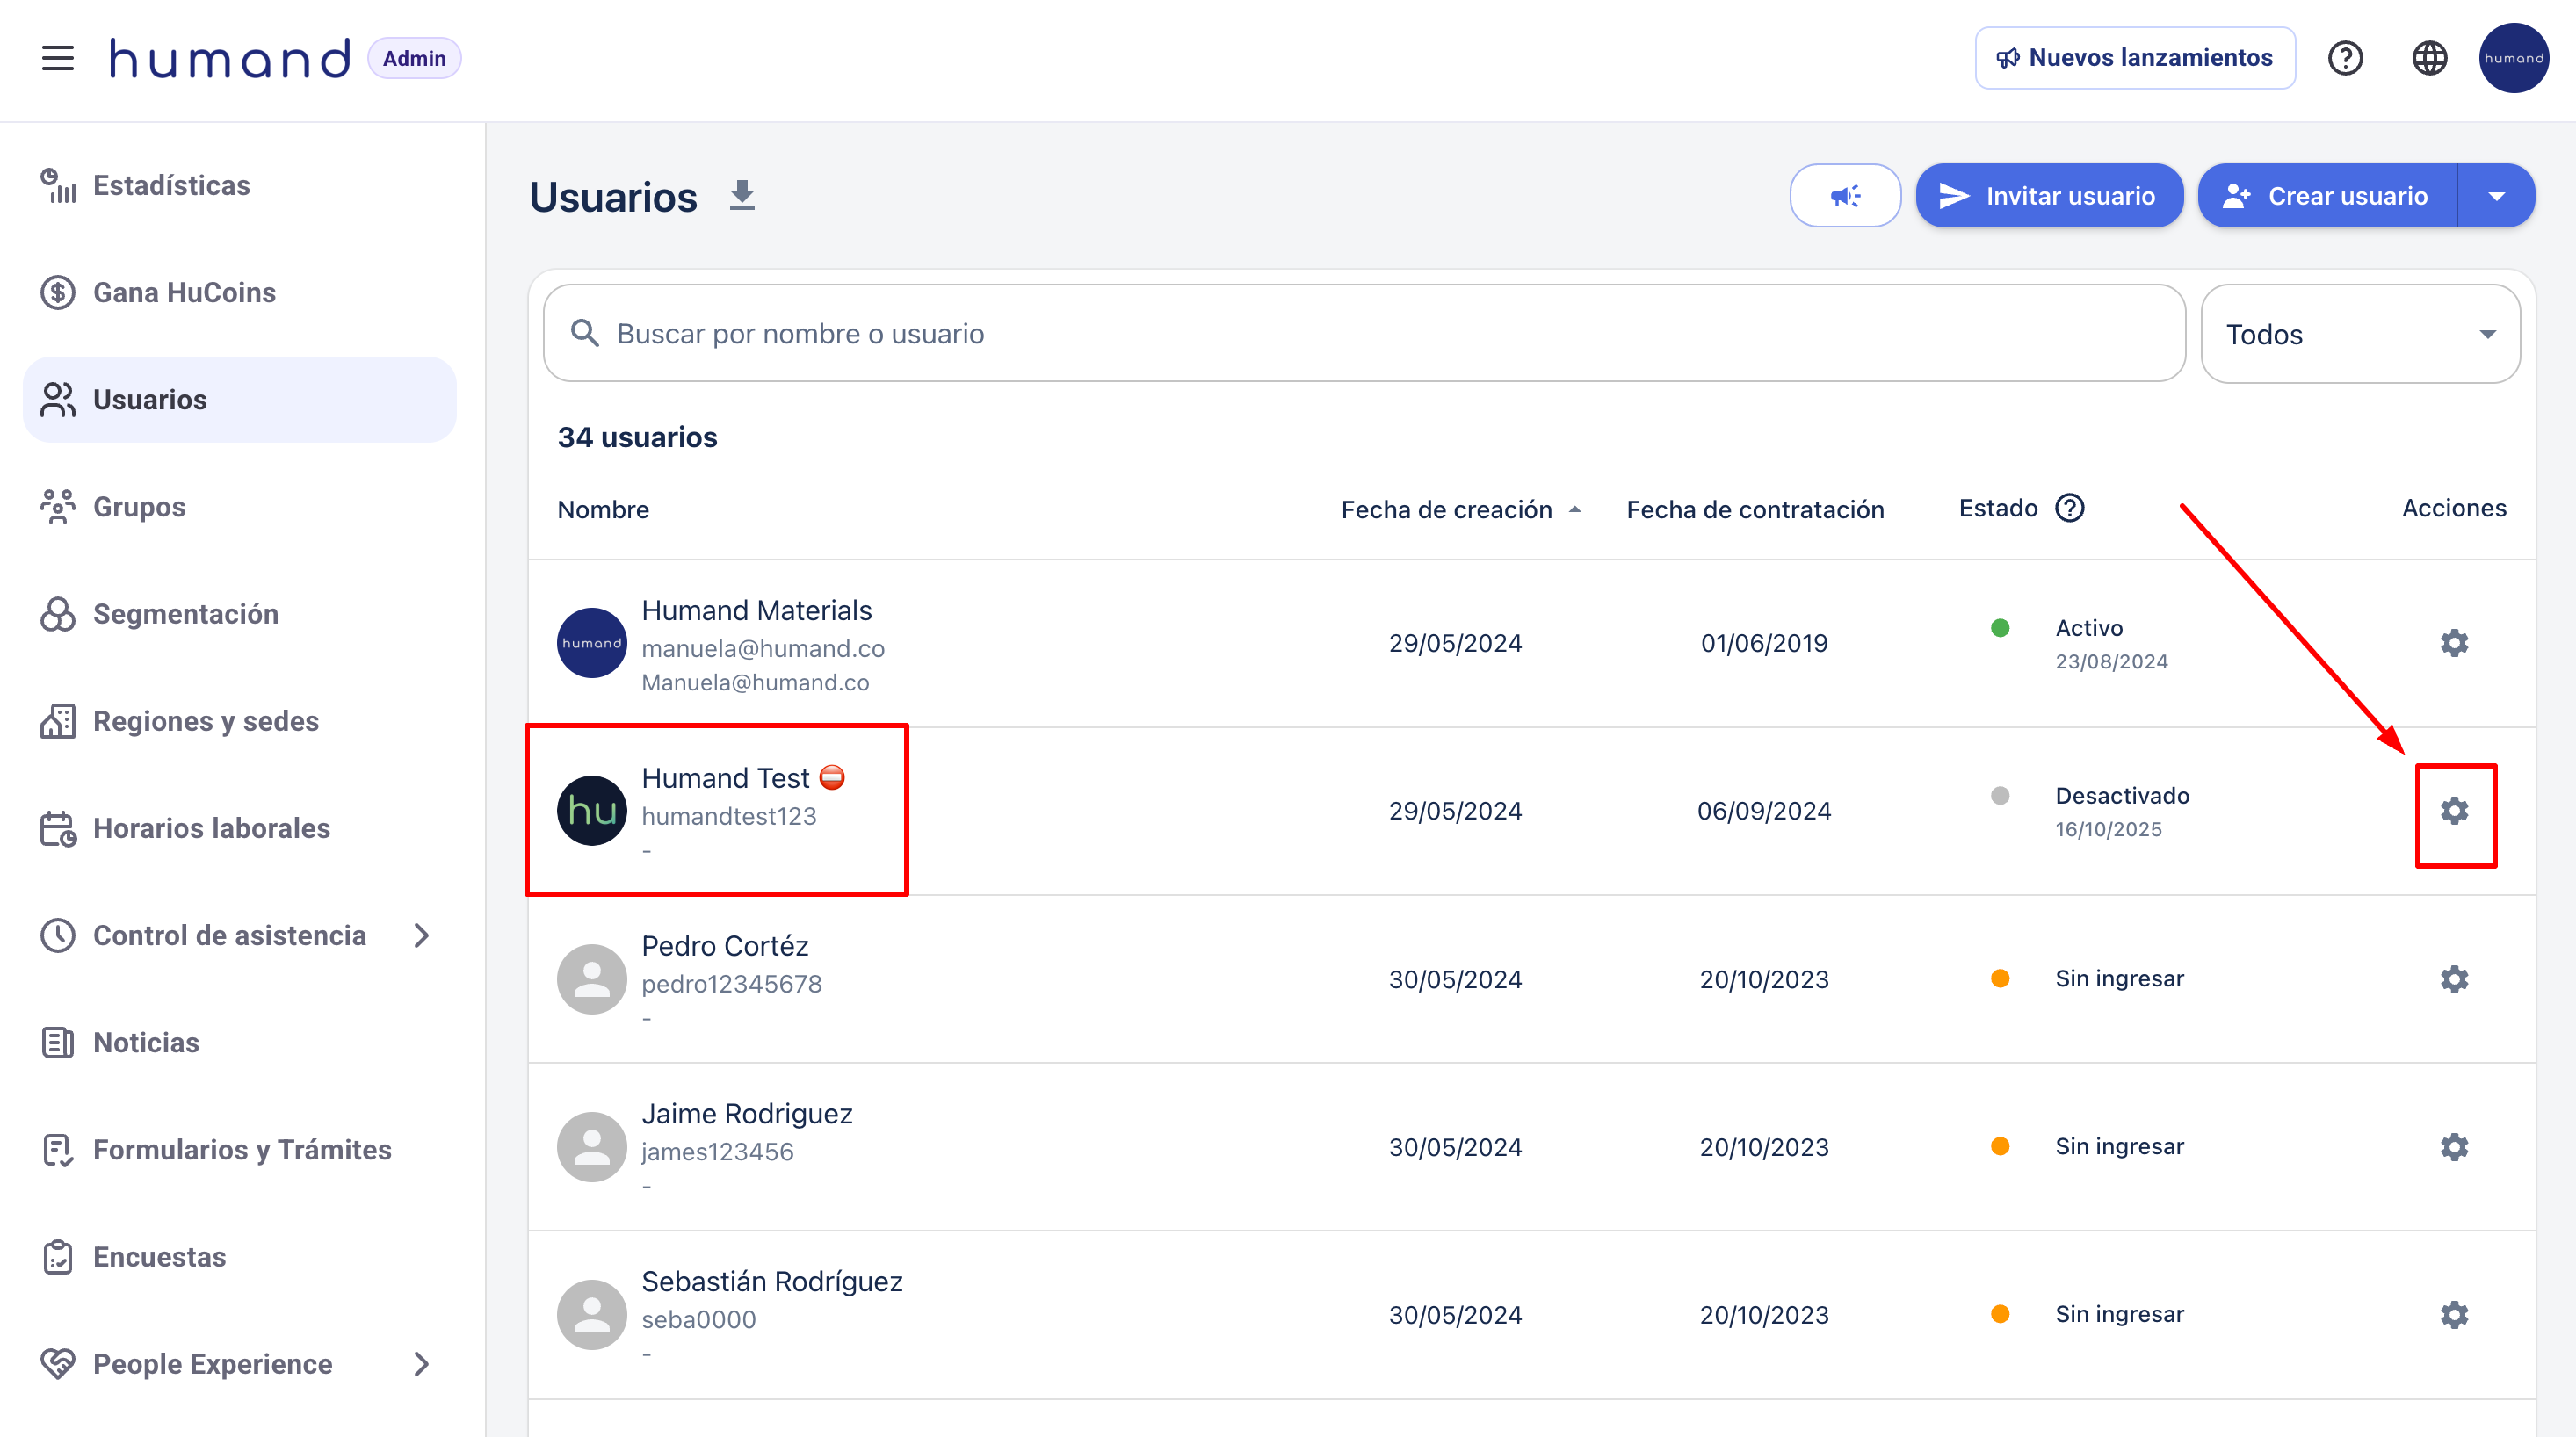Expand Control de asistencia submenu

421,935
